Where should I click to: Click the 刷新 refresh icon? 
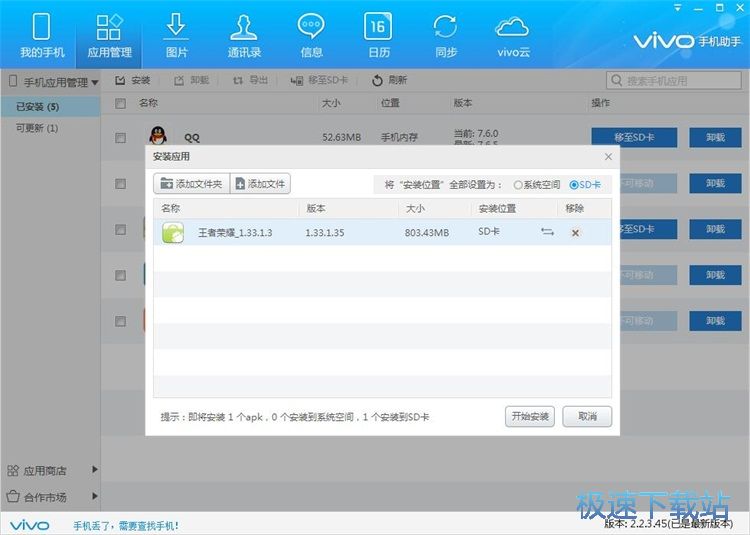377,80
